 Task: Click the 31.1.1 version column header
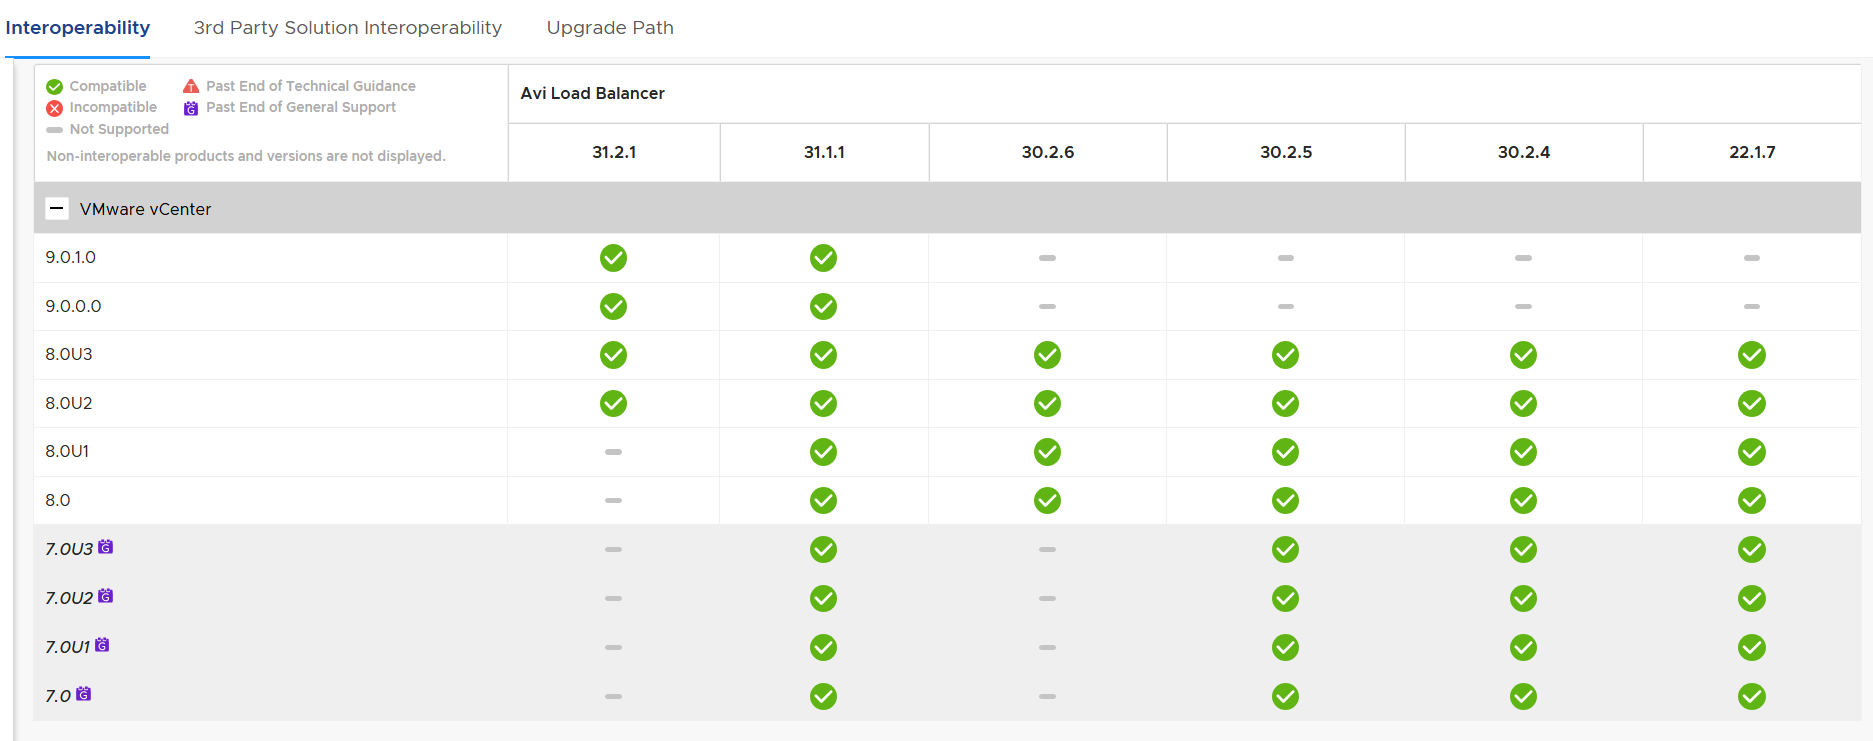[824, 152]
